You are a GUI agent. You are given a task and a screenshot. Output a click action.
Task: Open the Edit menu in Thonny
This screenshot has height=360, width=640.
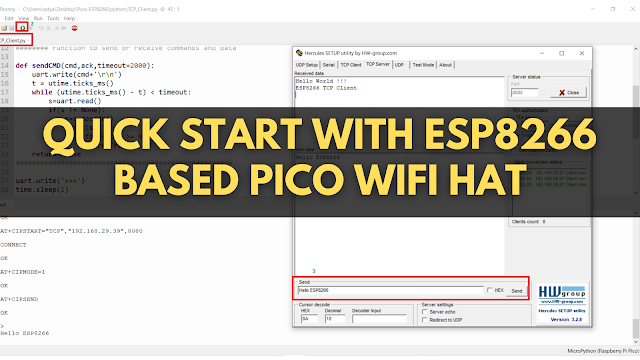click(x=9, y=18)
